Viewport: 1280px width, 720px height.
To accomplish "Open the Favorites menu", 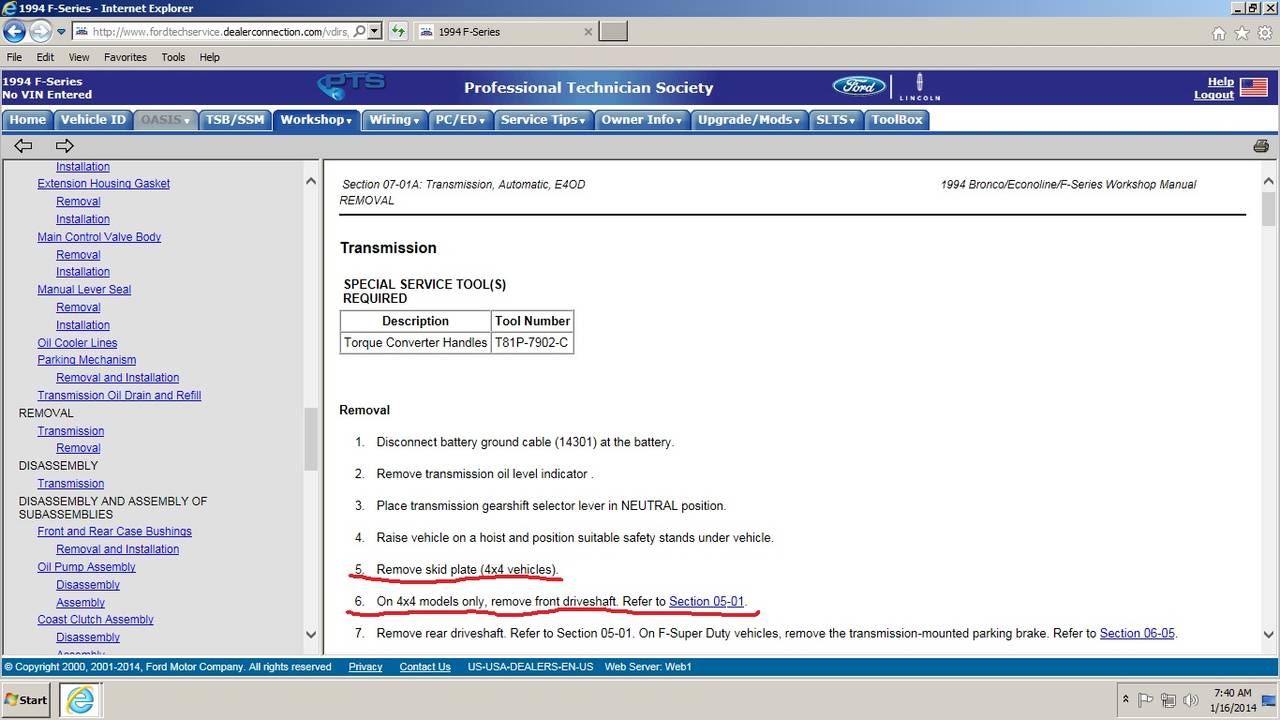I will [x=125, y=57].
